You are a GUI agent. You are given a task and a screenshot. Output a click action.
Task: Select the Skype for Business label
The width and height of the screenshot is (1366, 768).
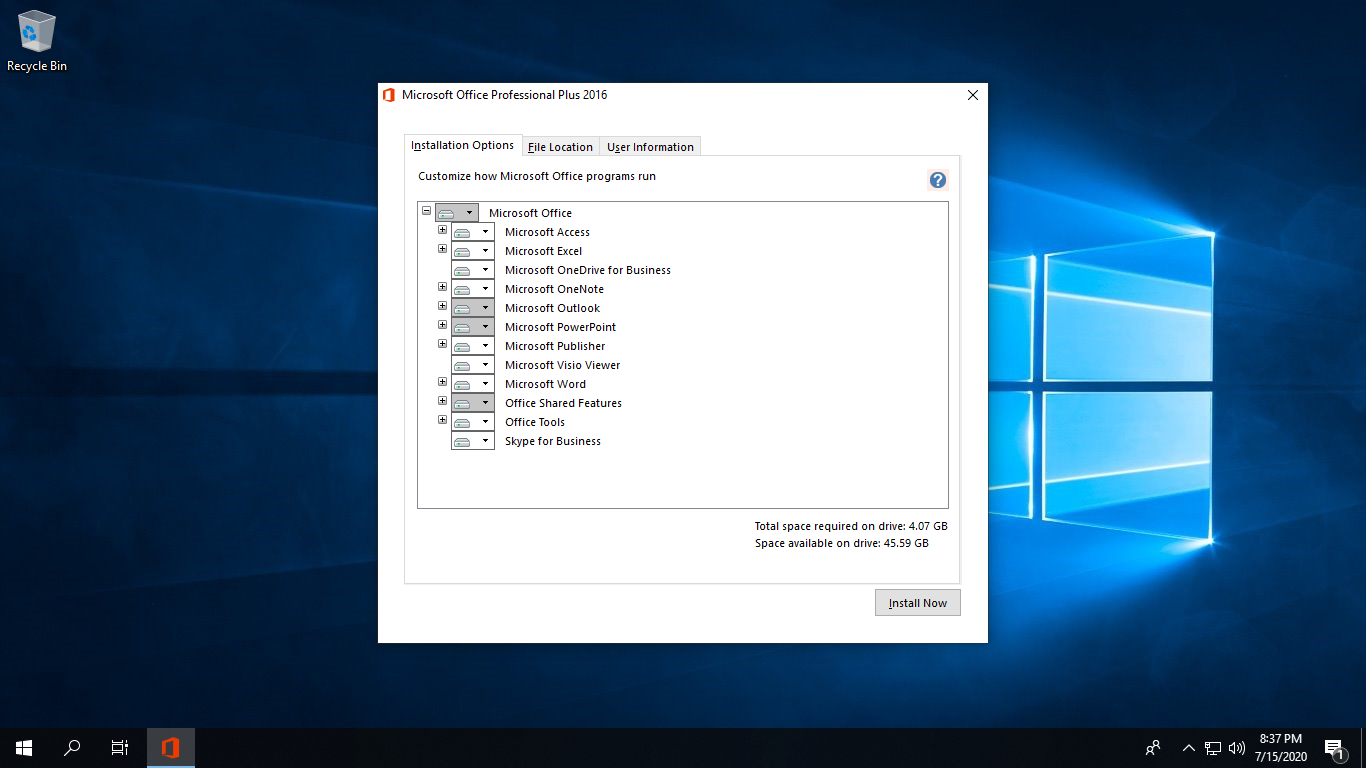pyautogui.click(x=553, y=441)
